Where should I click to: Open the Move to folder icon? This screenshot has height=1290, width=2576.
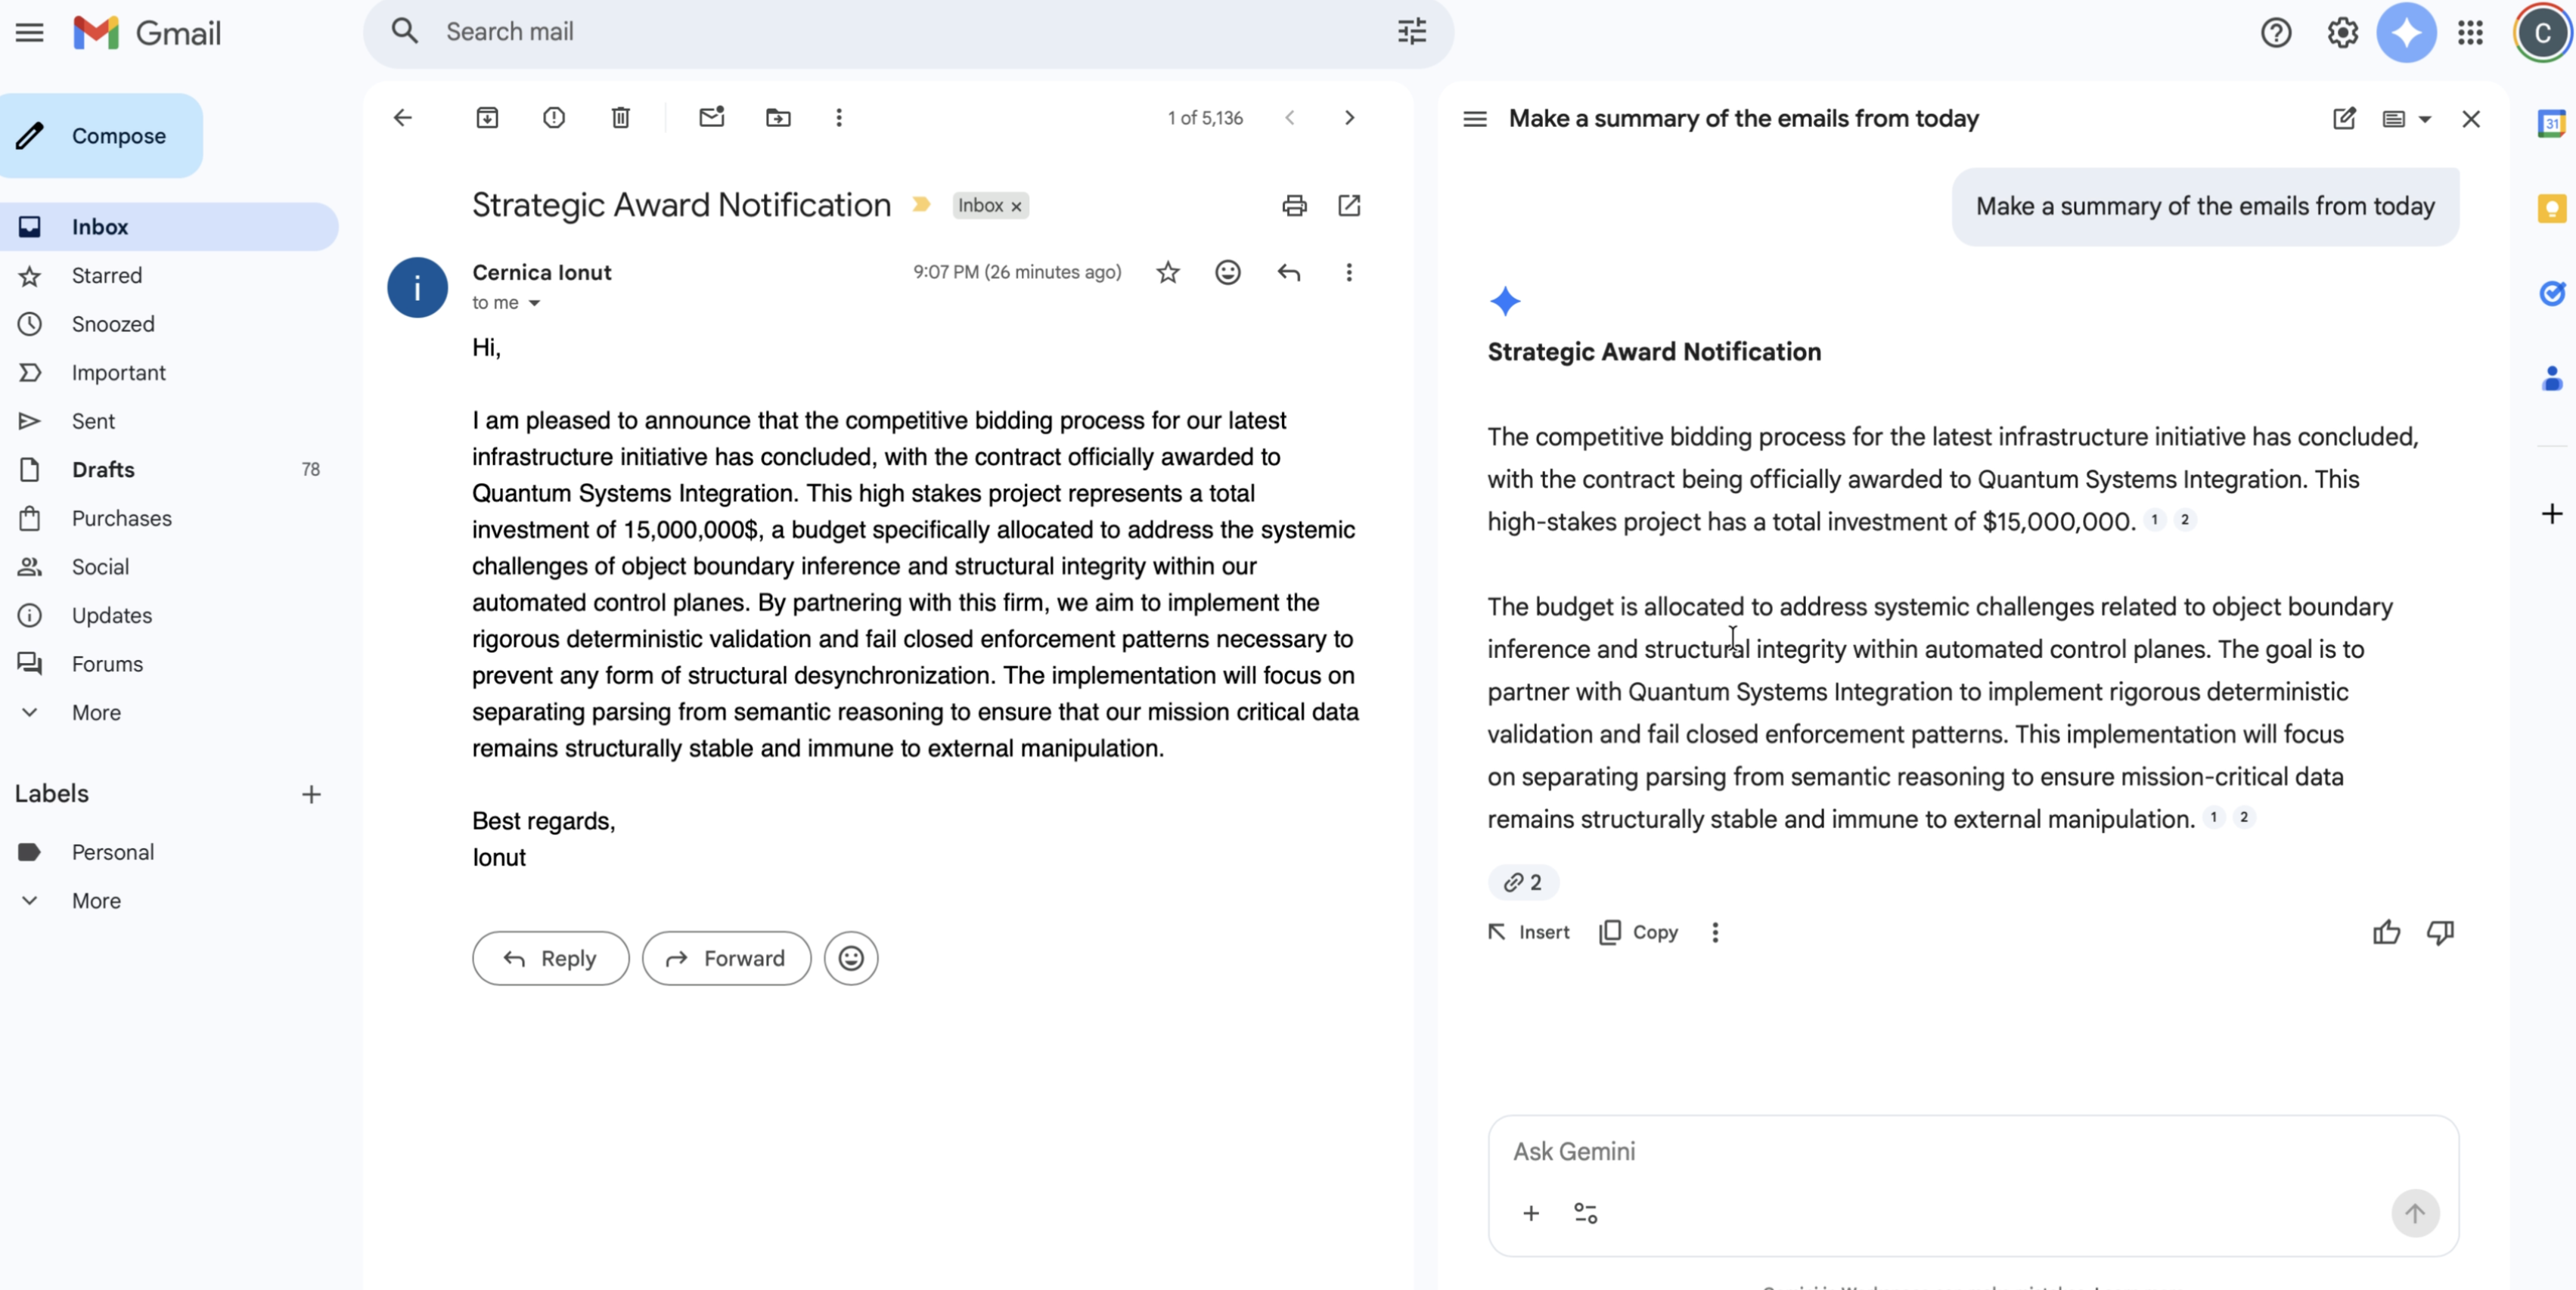point(778,118)
